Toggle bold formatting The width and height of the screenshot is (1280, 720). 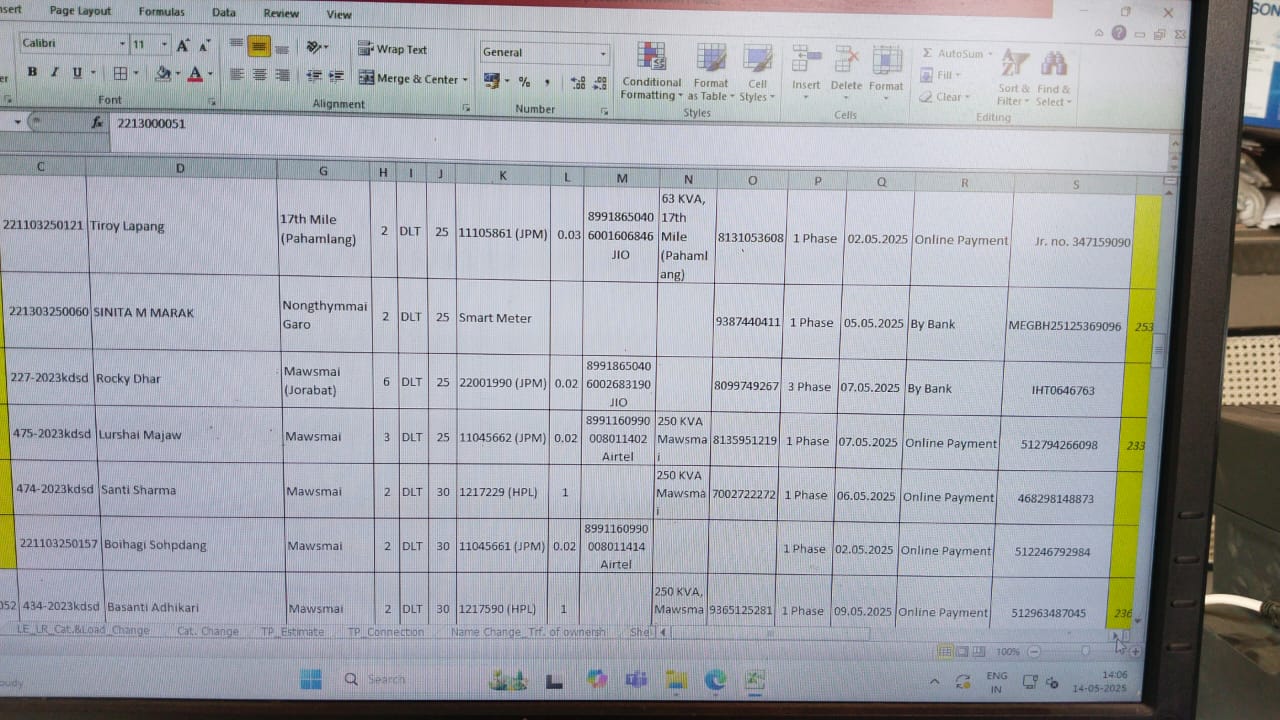32,72
